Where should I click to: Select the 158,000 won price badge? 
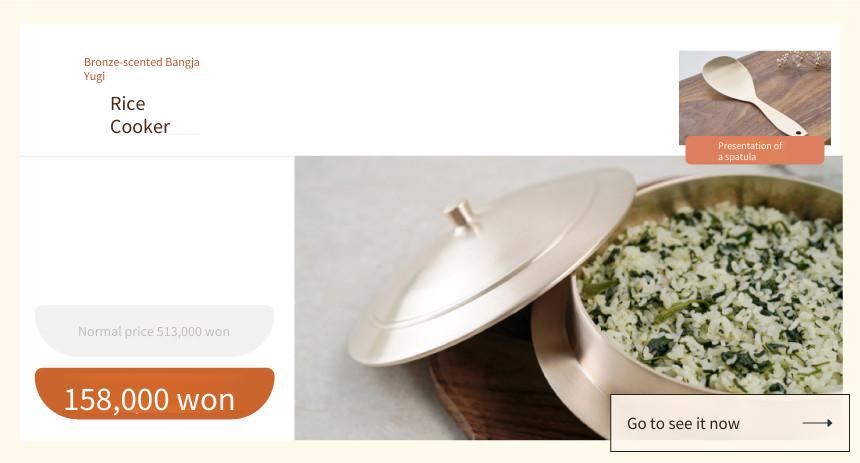coord(155,394)
